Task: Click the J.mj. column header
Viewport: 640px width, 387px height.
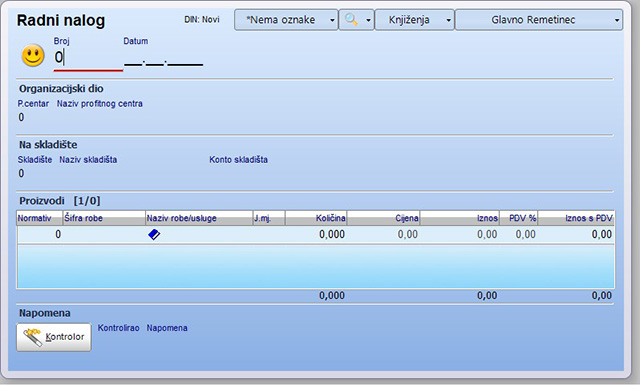Action: pos(269,218)
